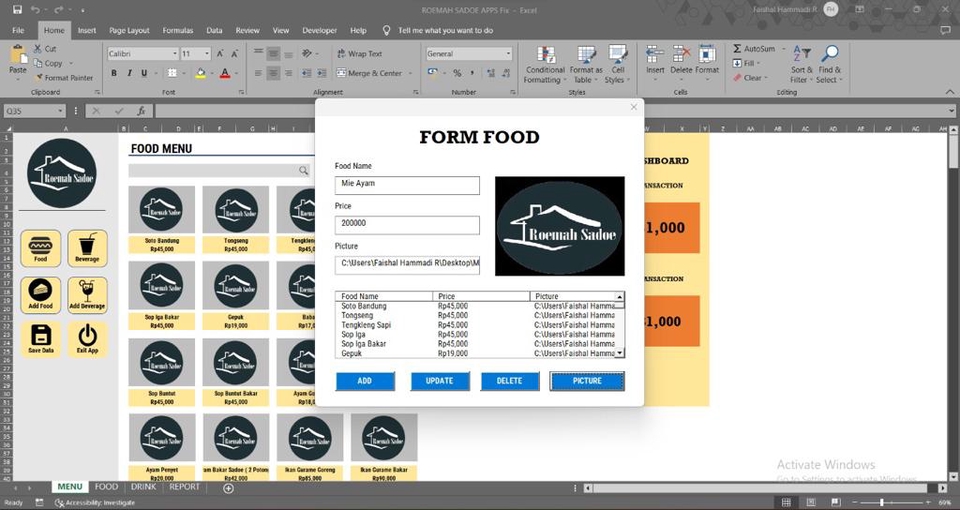This screenshot has width=960, height=510.
Task: Open the File menu
Action: click(18, 30)
